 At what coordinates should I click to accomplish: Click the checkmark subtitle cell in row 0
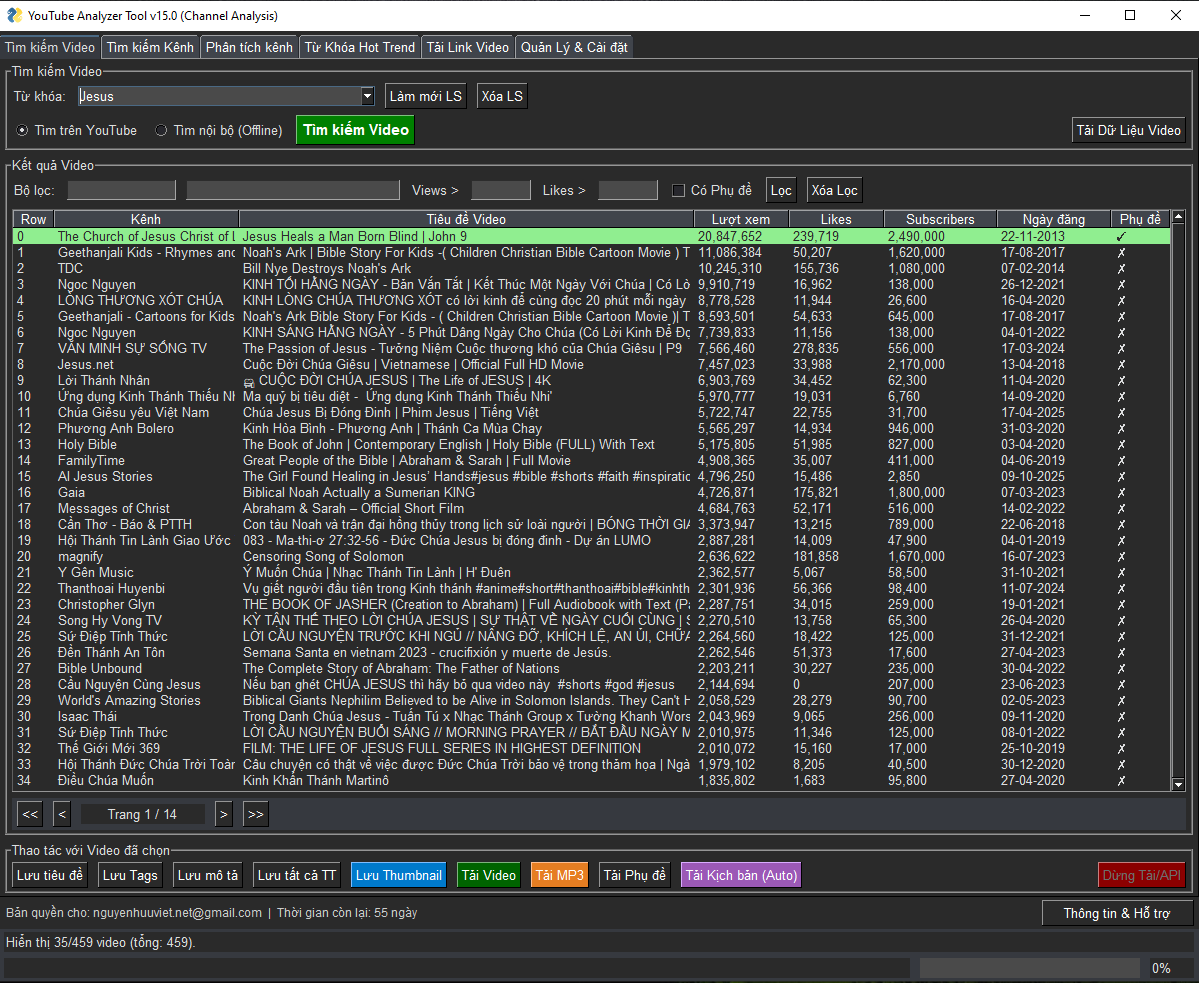click(x=1121, y=237)
